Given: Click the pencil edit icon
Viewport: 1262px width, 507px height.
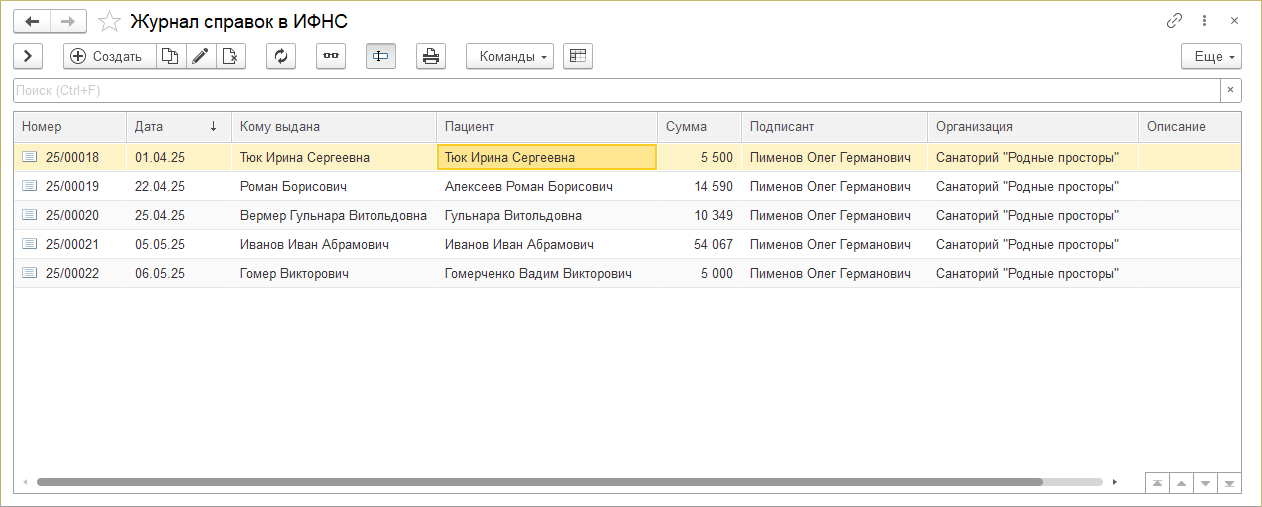Looking at the screenshot, I should [200, 57].
